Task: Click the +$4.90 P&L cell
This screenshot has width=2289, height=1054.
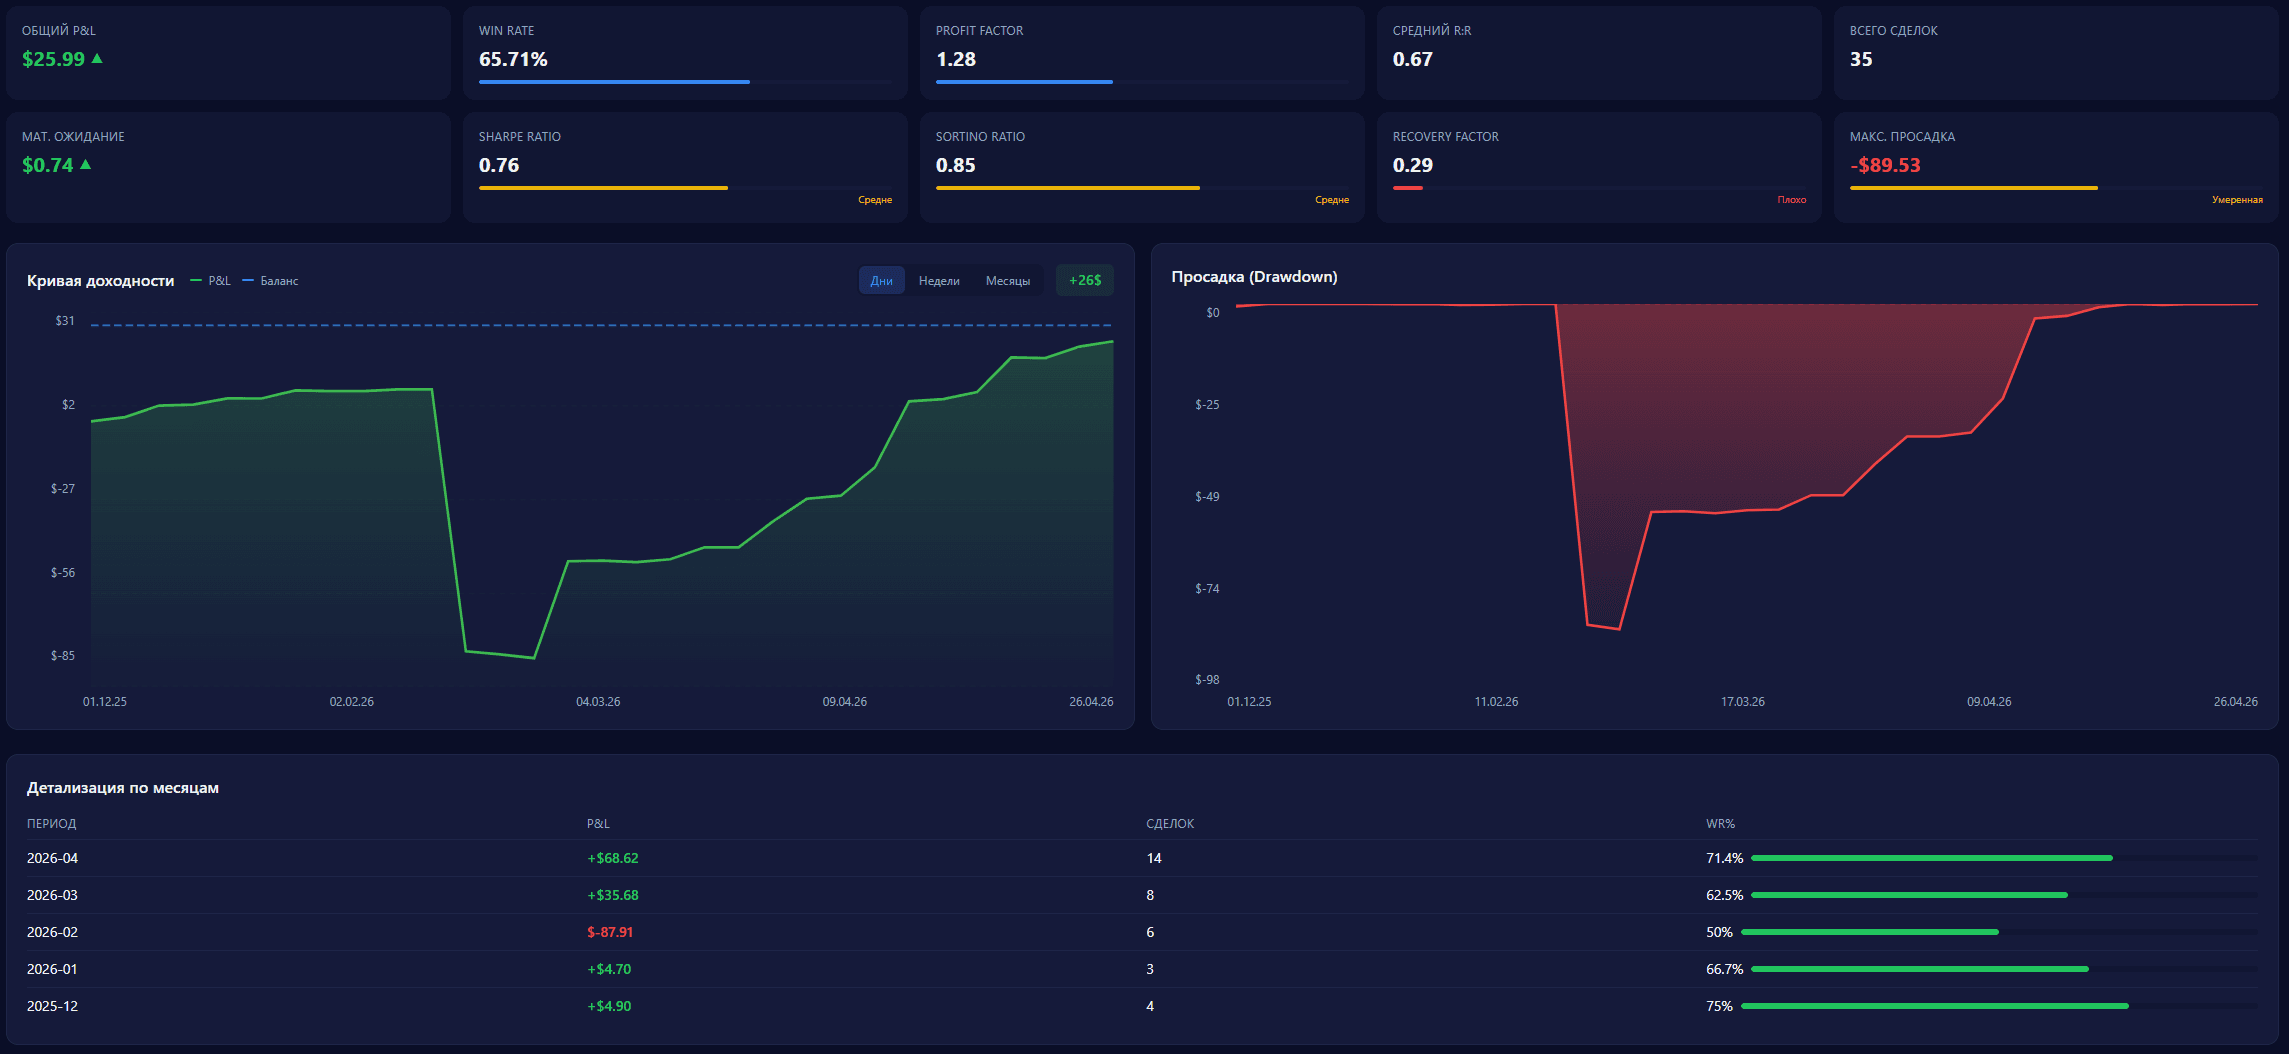Action: (609, 1006)
